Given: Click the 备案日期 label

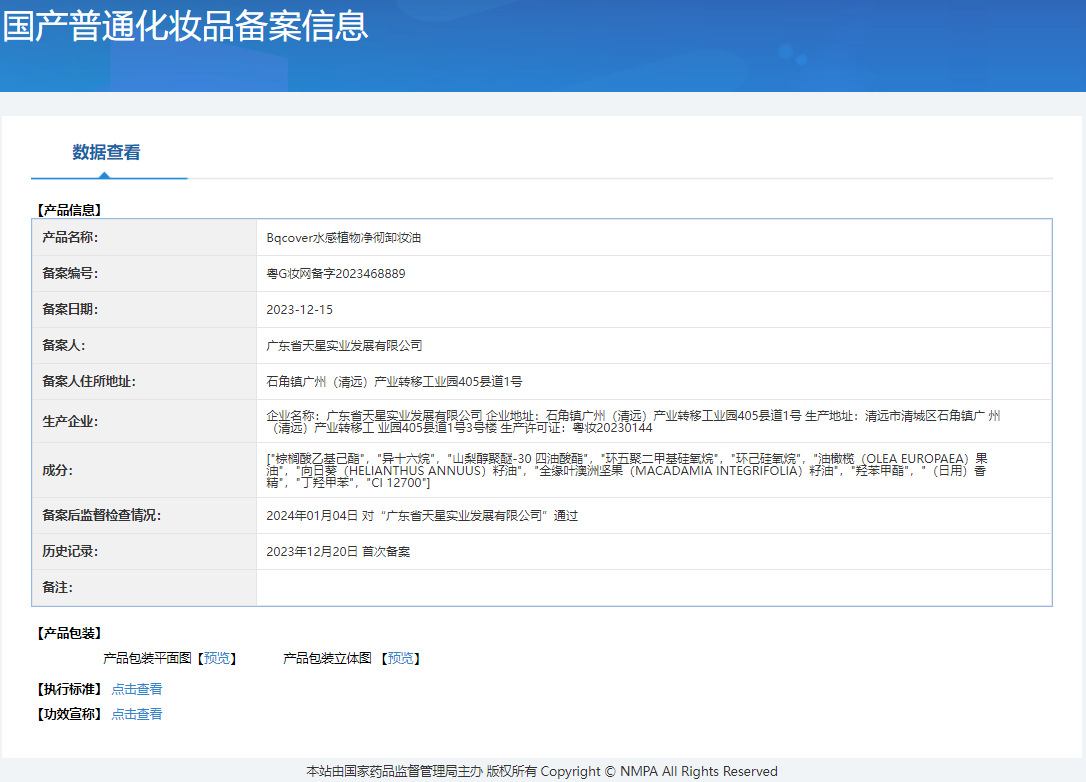Looking at the screenshot, I should pos(70,310).
